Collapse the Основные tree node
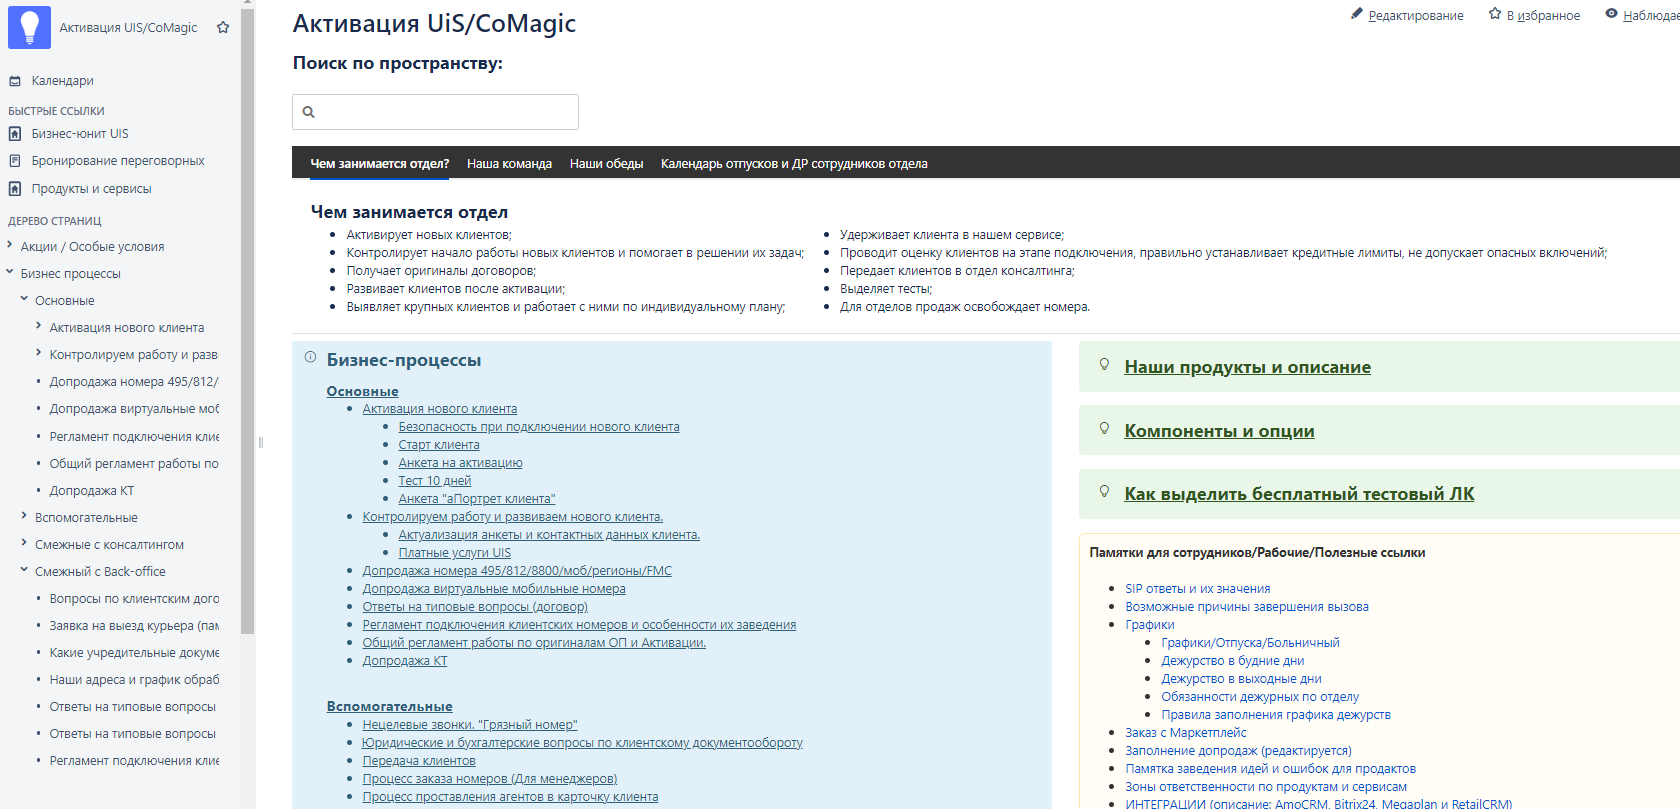The height and width of the screenshot is (809, 1680). (x=24, y=299)
